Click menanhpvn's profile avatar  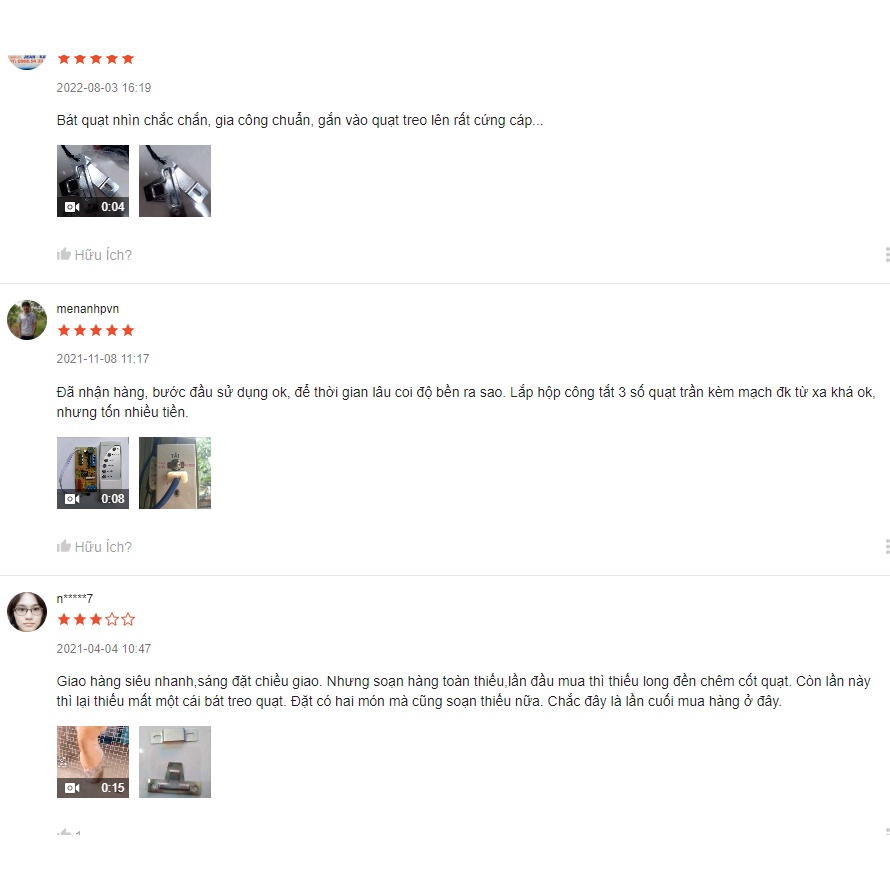[27, 320]
